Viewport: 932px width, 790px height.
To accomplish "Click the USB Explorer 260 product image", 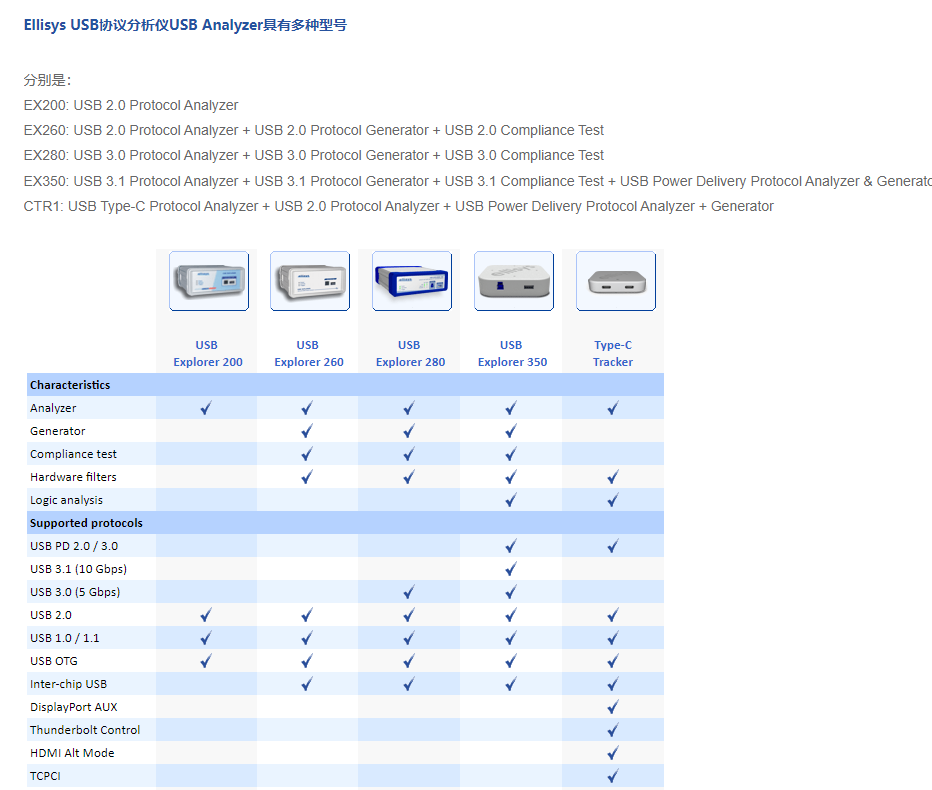I will pyautogui.click(x=309, y=281).
